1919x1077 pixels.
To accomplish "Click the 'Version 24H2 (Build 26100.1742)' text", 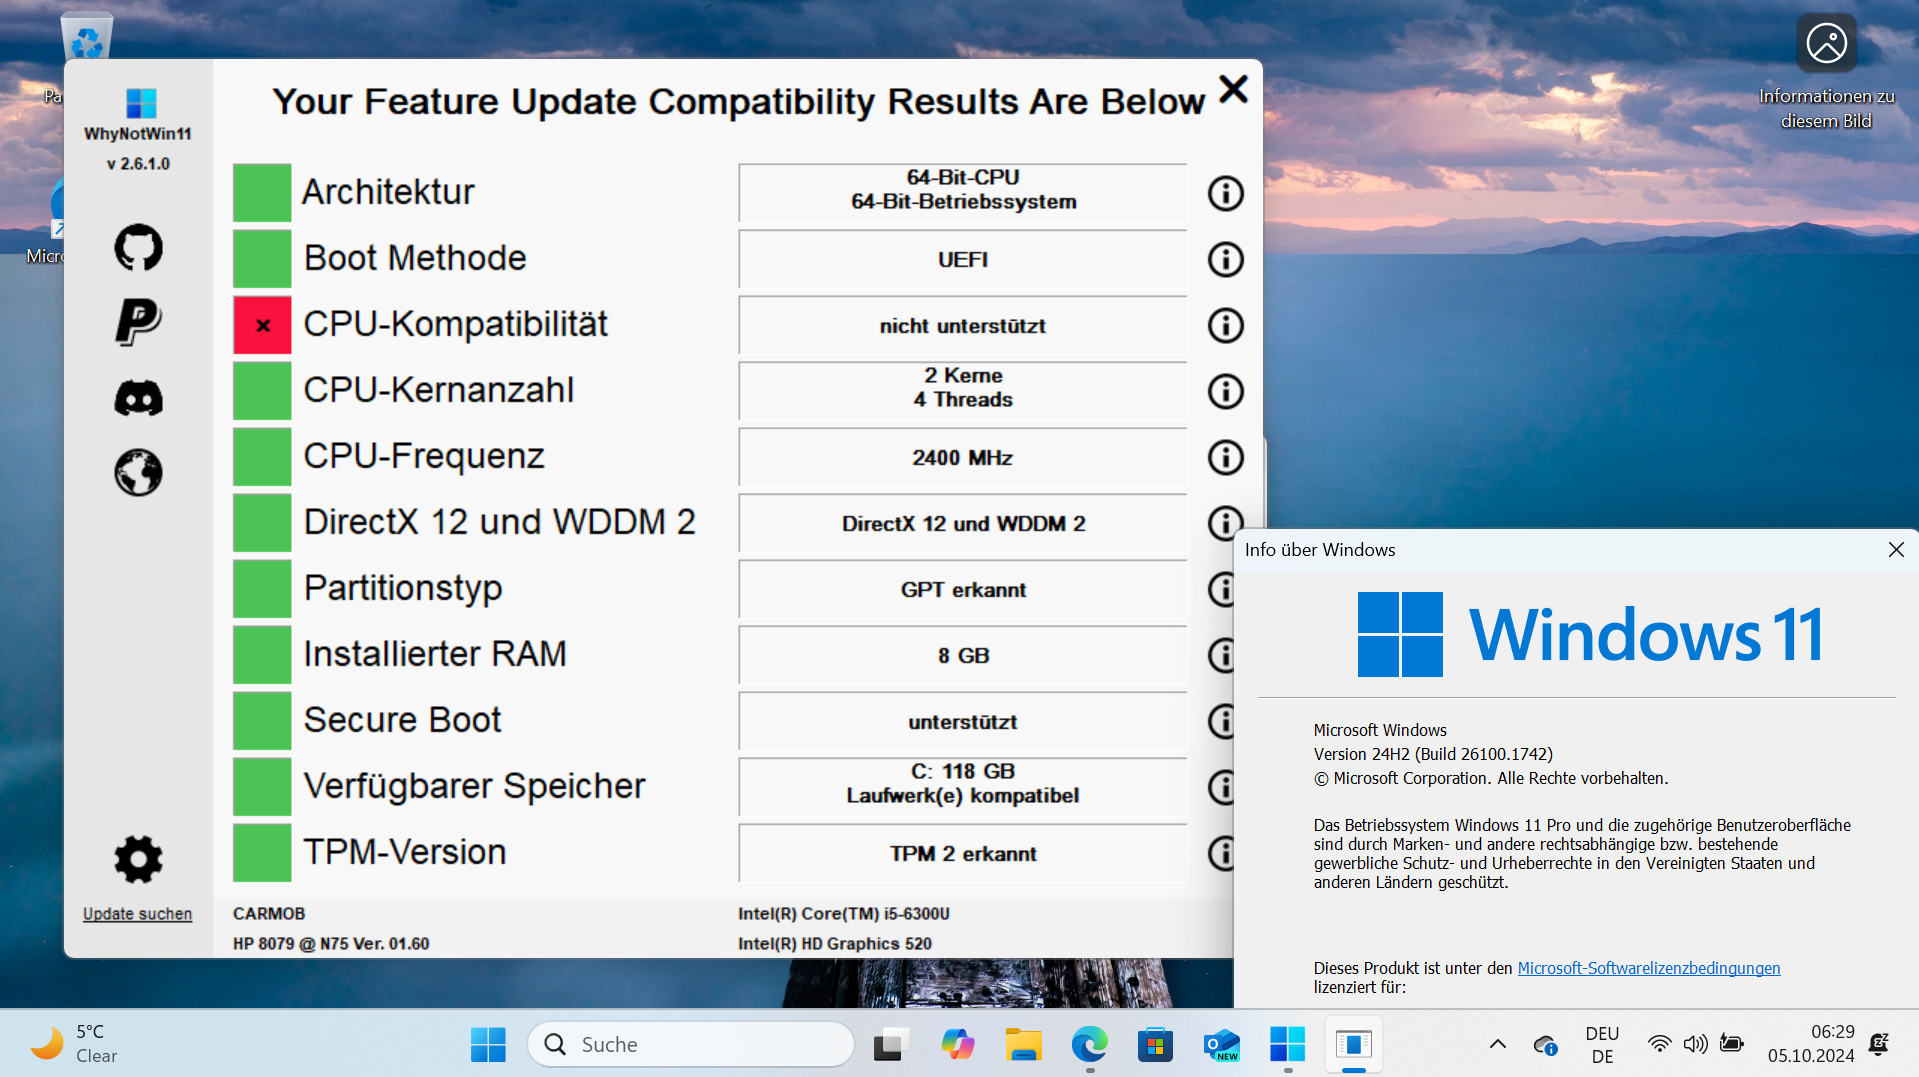I will pyautogui.click(x=1433, y=754).
